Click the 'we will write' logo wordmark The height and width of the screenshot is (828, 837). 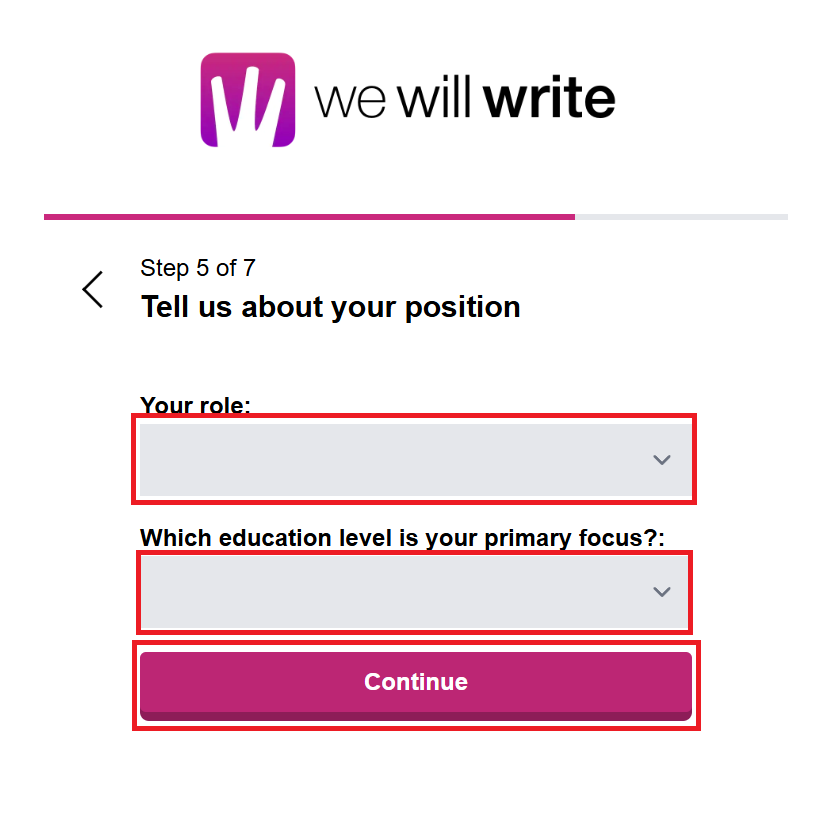tap(464, 100)
